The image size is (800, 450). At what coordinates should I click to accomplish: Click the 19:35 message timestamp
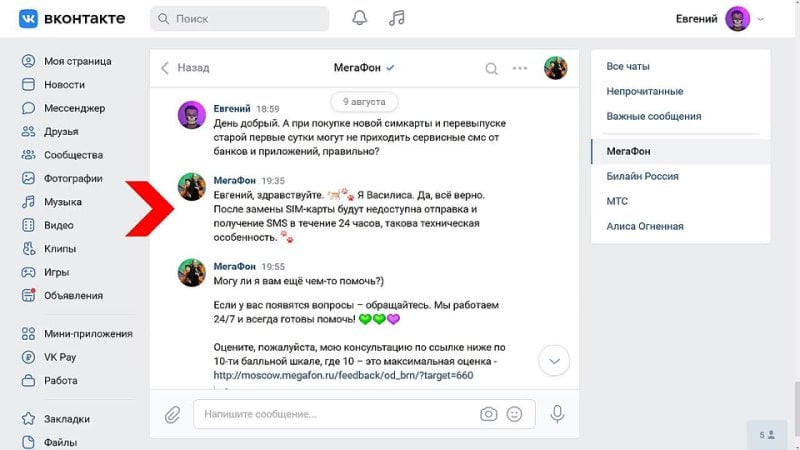point(273,181)
